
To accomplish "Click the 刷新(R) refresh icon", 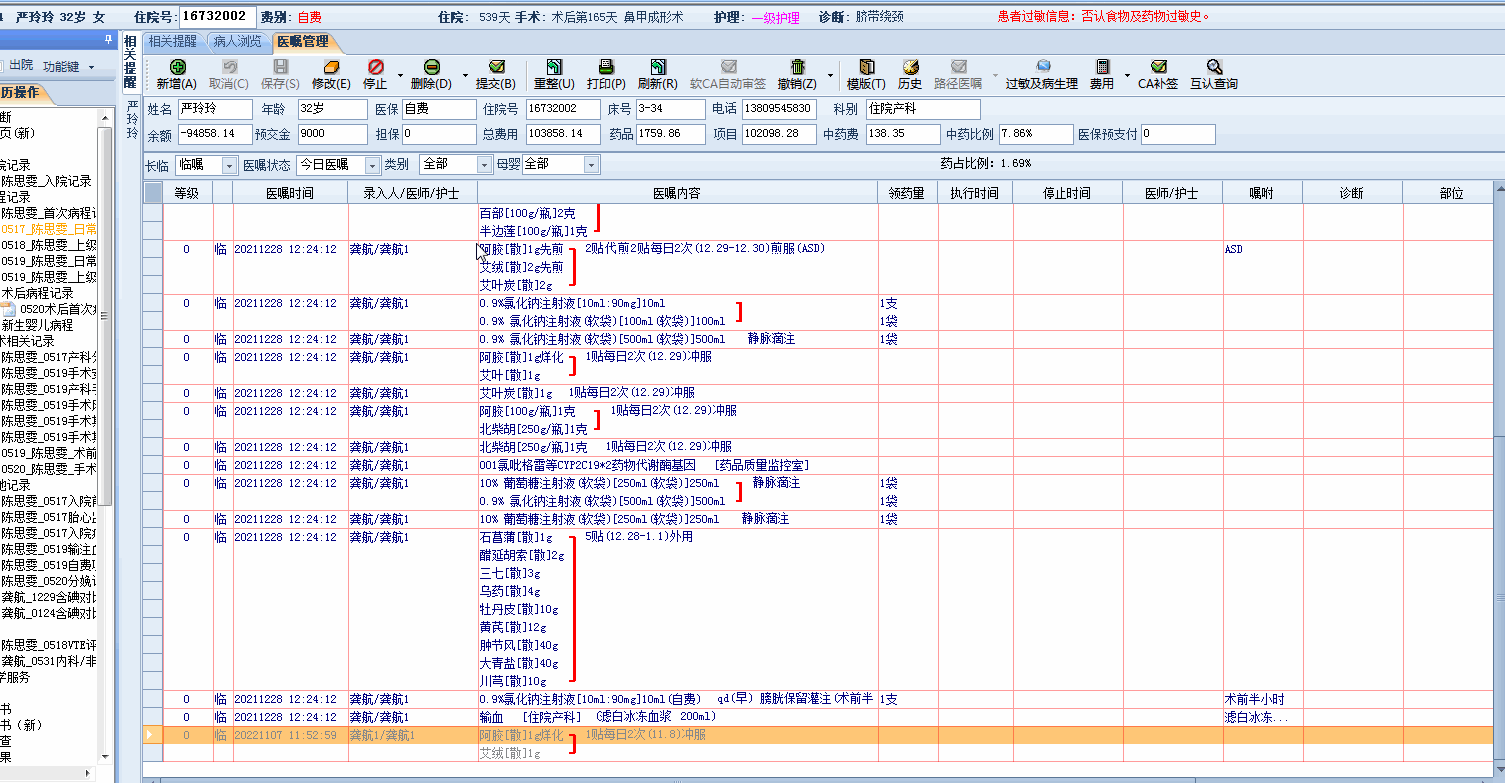I will click(657, 67).
